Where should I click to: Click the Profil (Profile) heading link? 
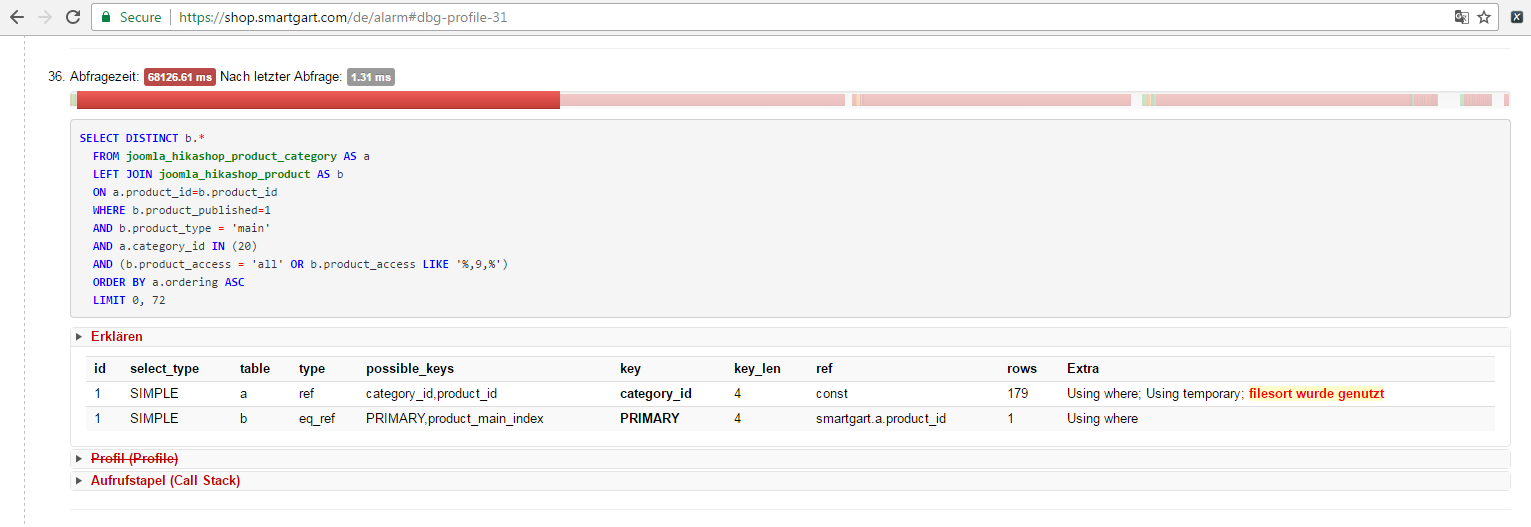(134, 459)
